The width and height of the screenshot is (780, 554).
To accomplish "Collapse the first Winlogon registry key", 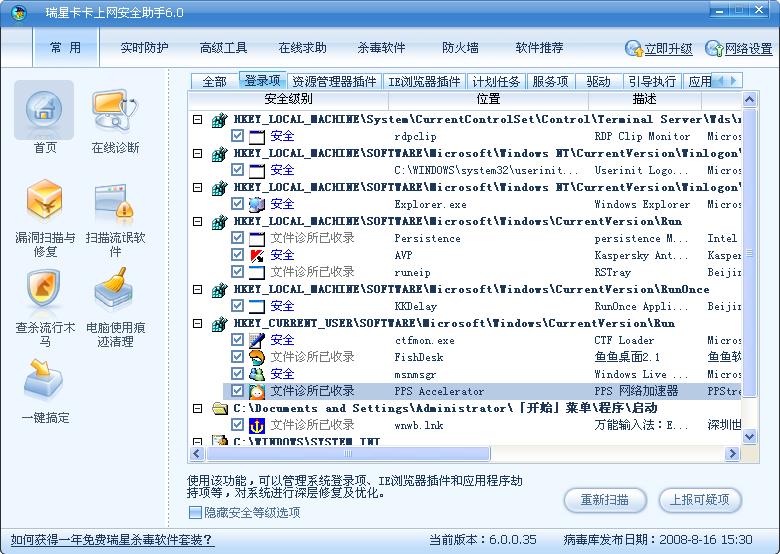I will pyautogui.click(x=197, y=153).
